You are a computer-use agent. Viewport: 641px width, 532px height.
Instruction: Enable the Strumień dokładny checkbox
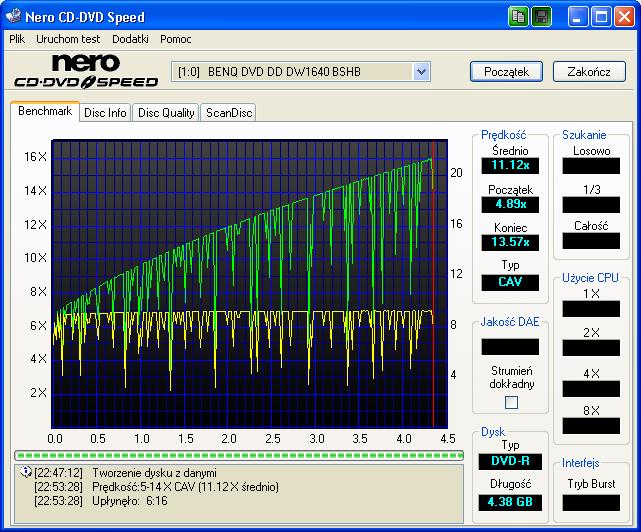[511, 402]
